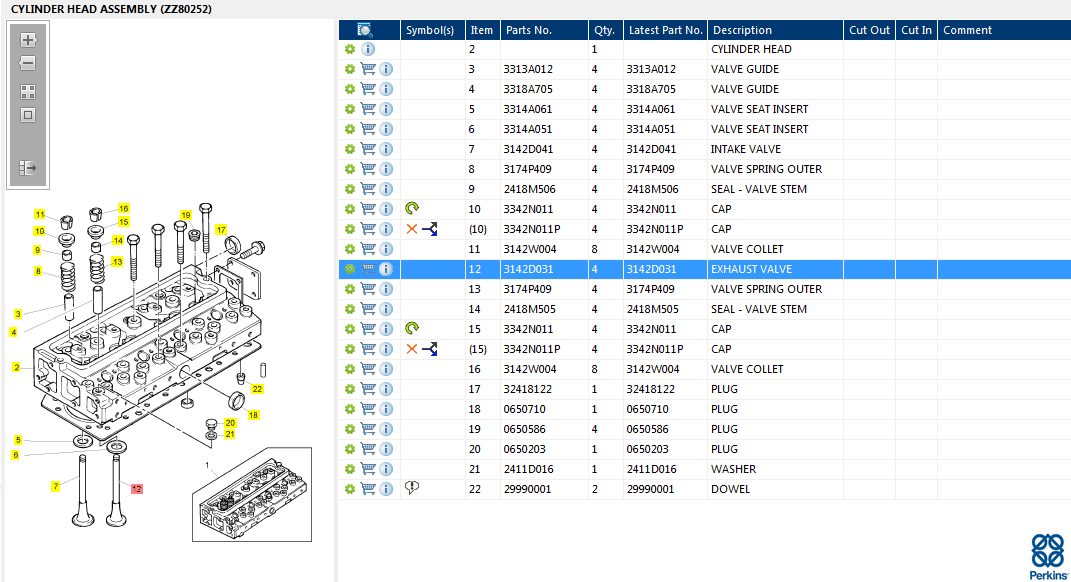Viewport: 1071px width, 582px height.
Task: Click VALVE SPRING OUTER description in item 8
Action: click(x=766, y=169)
